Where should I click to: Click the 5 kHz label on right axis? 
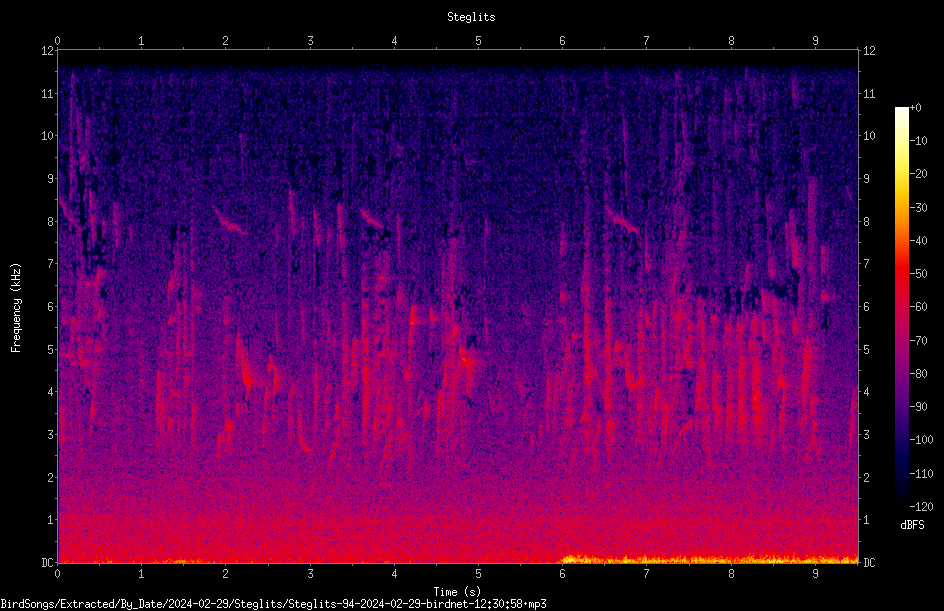[866, 349]
